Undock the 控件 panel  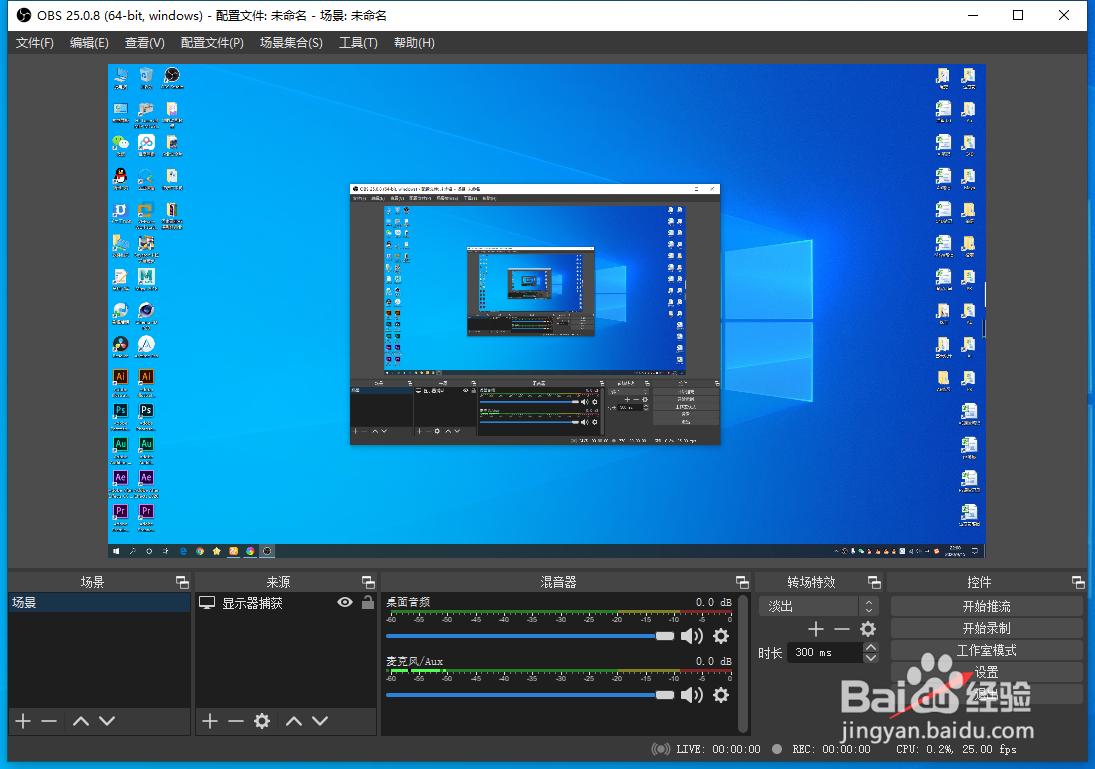click(x=1078, y=582)
